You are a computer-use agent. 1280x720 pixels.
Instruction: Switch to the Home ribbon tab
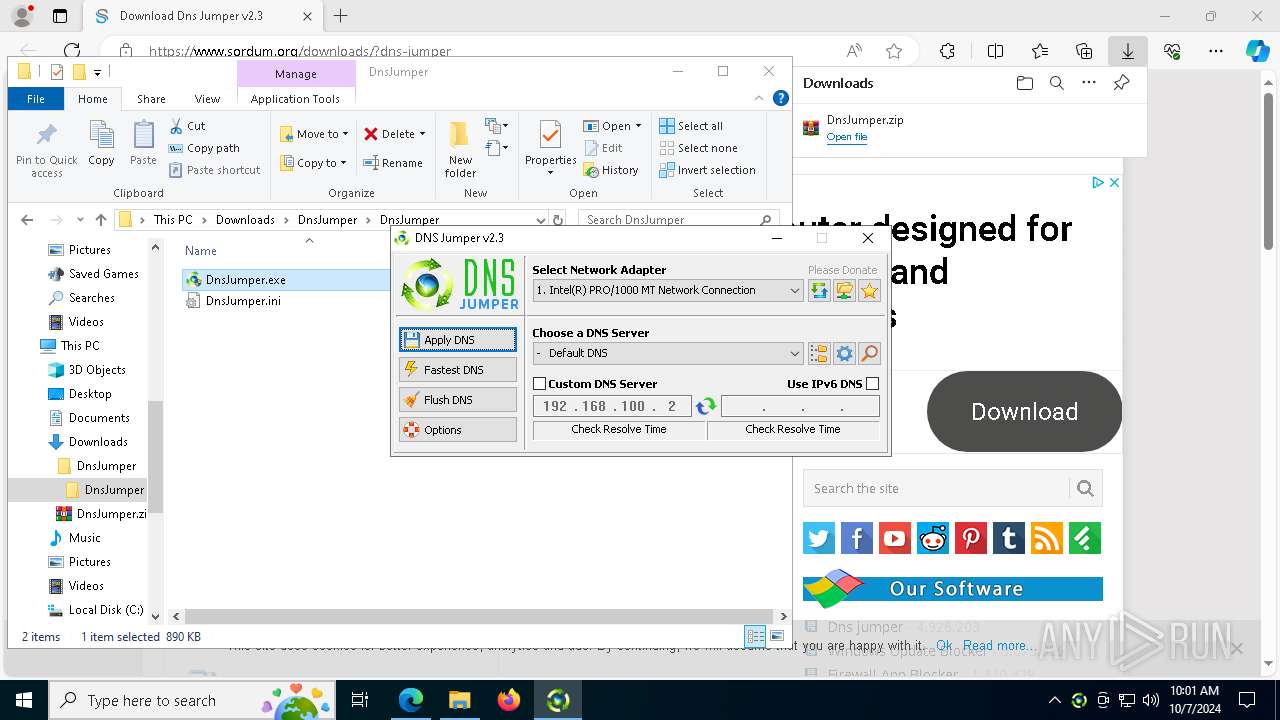93,99
